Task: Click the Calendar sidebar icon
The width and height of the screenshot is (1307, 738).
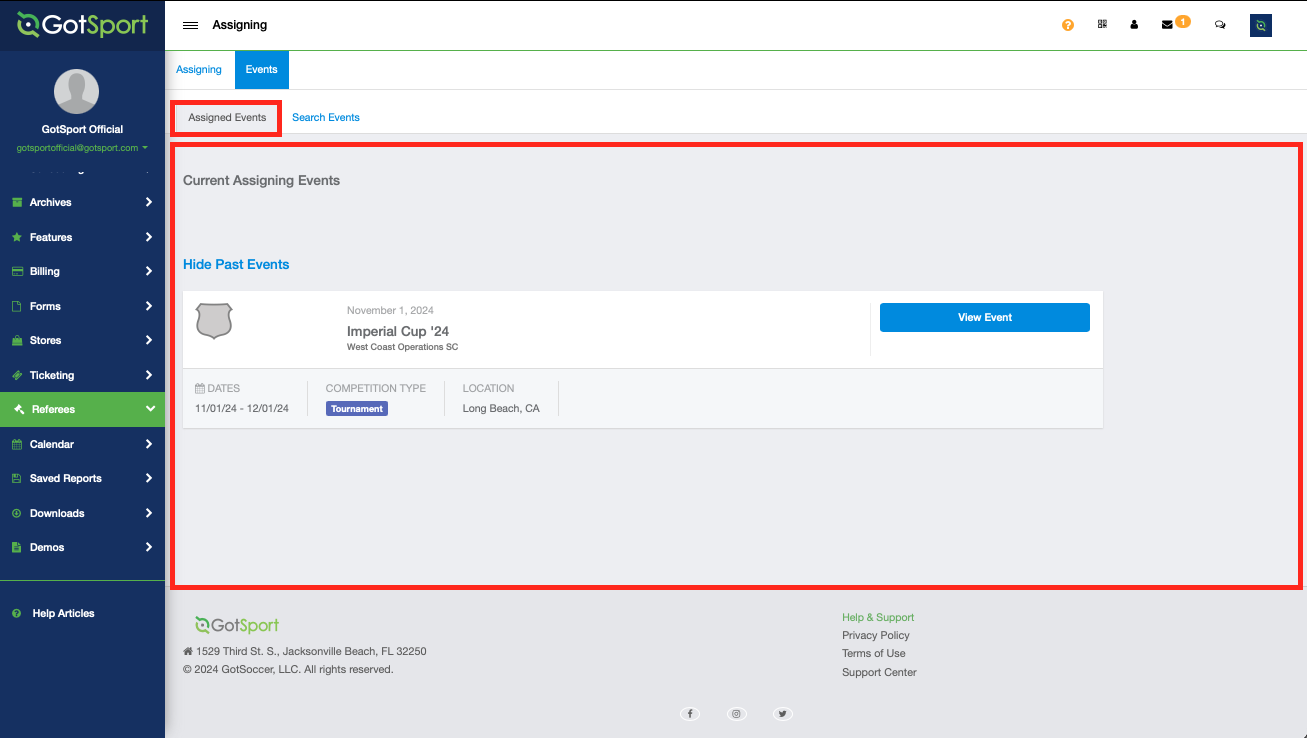Action: tap(17, 444)
